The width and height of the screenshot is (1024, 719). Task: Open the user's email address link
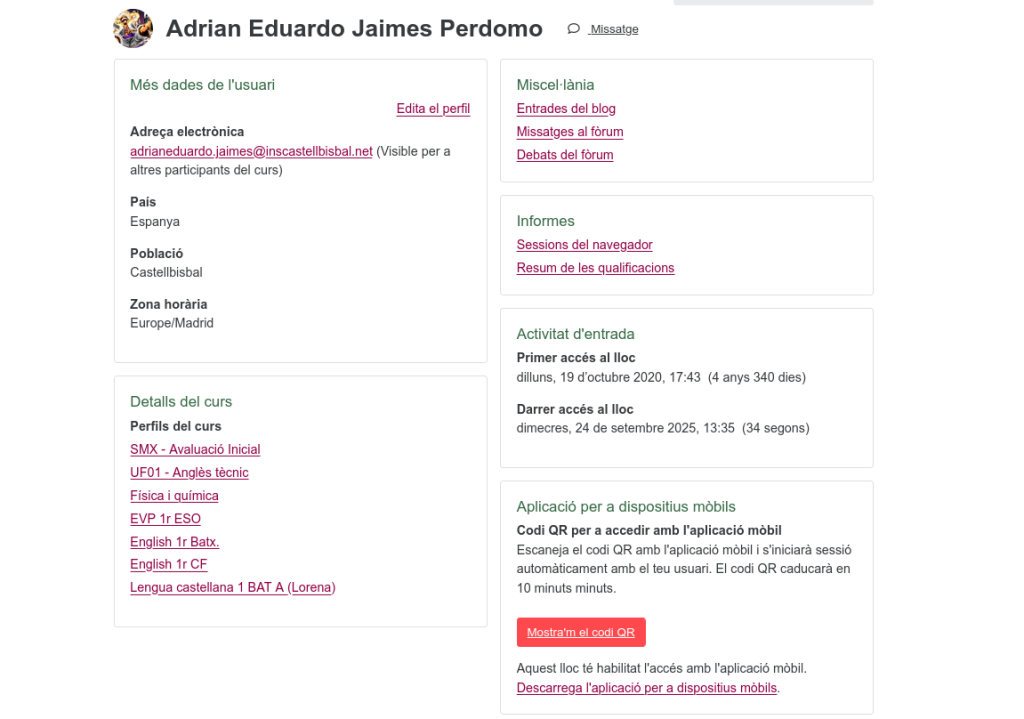(251, 152)
